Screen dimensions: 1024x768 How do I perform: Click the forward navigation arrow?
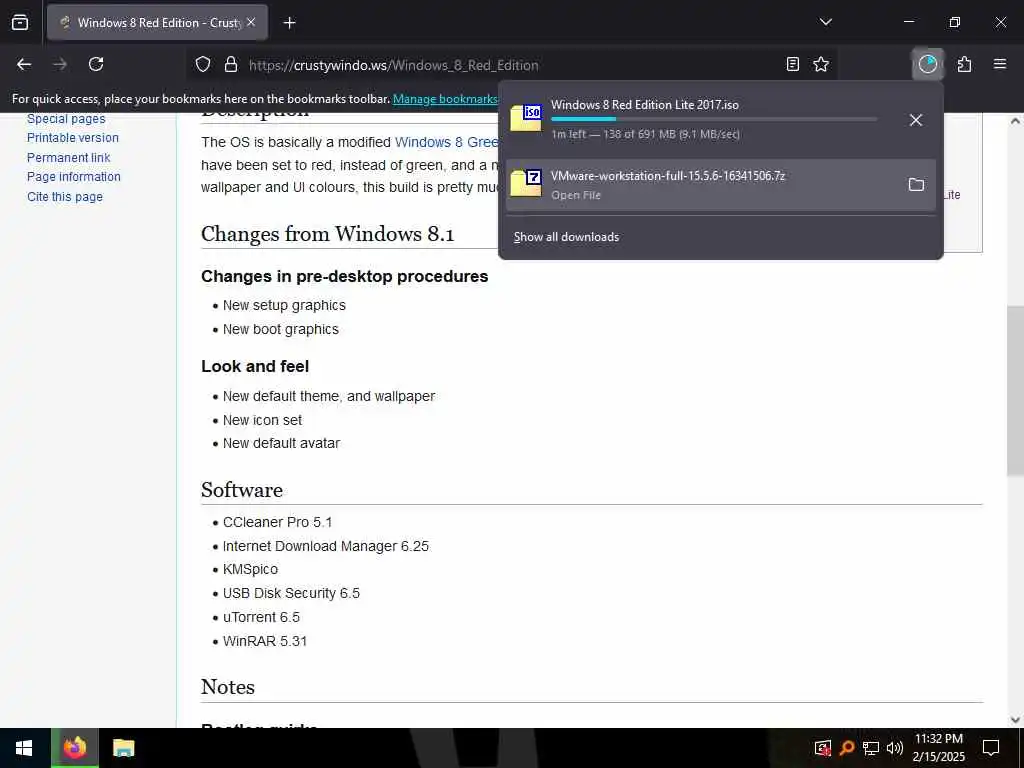pyautogui.click(x=60, y=64)
